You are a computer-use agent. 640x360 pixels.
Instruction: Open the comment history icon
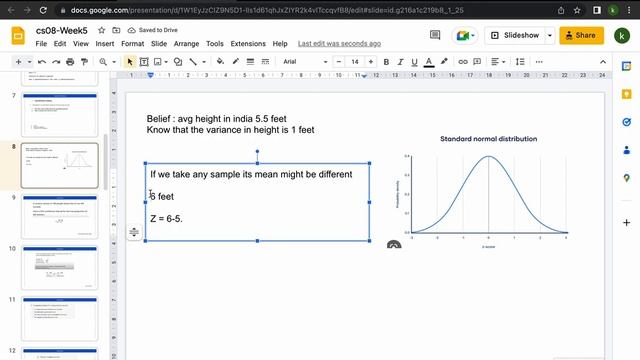coord(435,36)
